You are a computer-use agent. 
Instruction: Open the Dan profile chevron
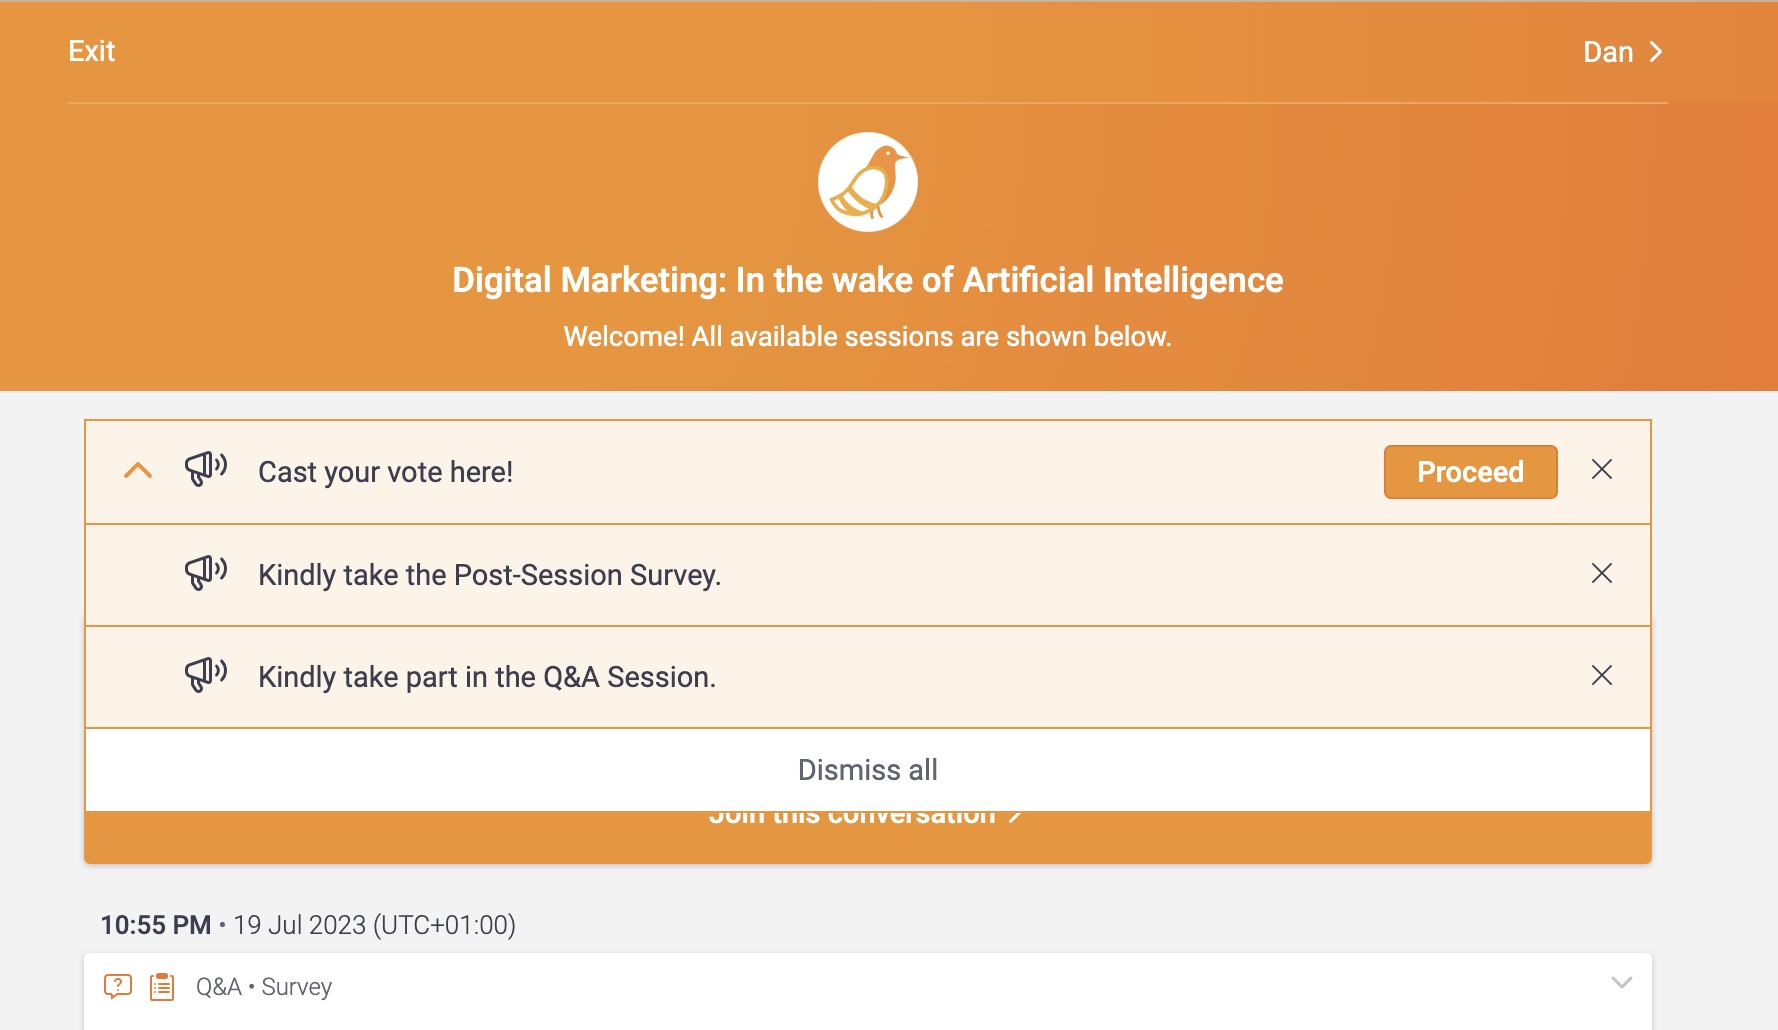pyautogui.click(x=1656, y=52)
